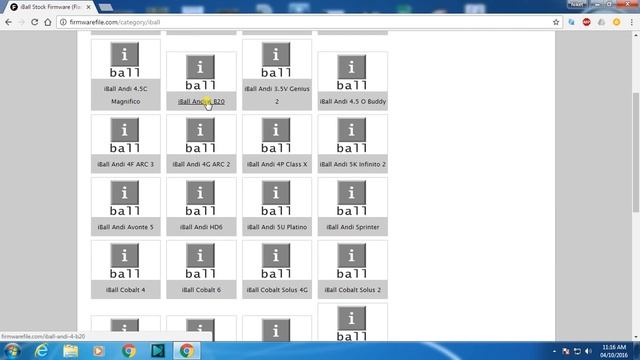Switch to the active Chrome taskbar window

click(187, 351)
